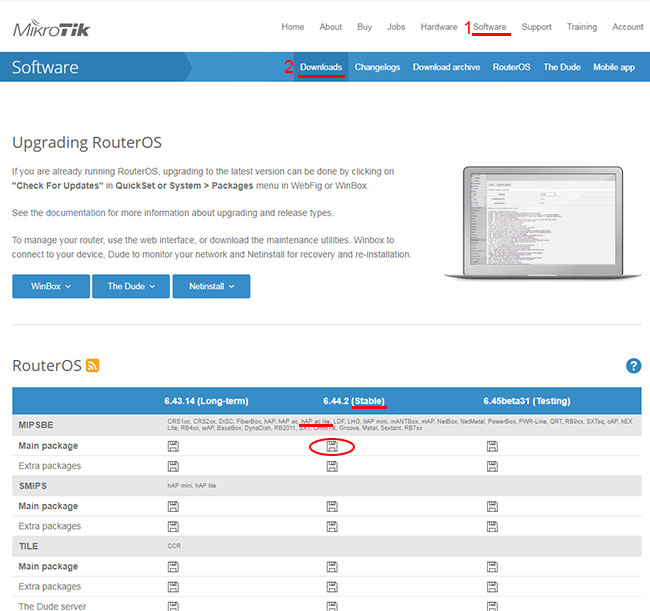Viewport: 650px width, 611px height.
Task: Open the MikroTik logo home link
Action: [51, 28]
